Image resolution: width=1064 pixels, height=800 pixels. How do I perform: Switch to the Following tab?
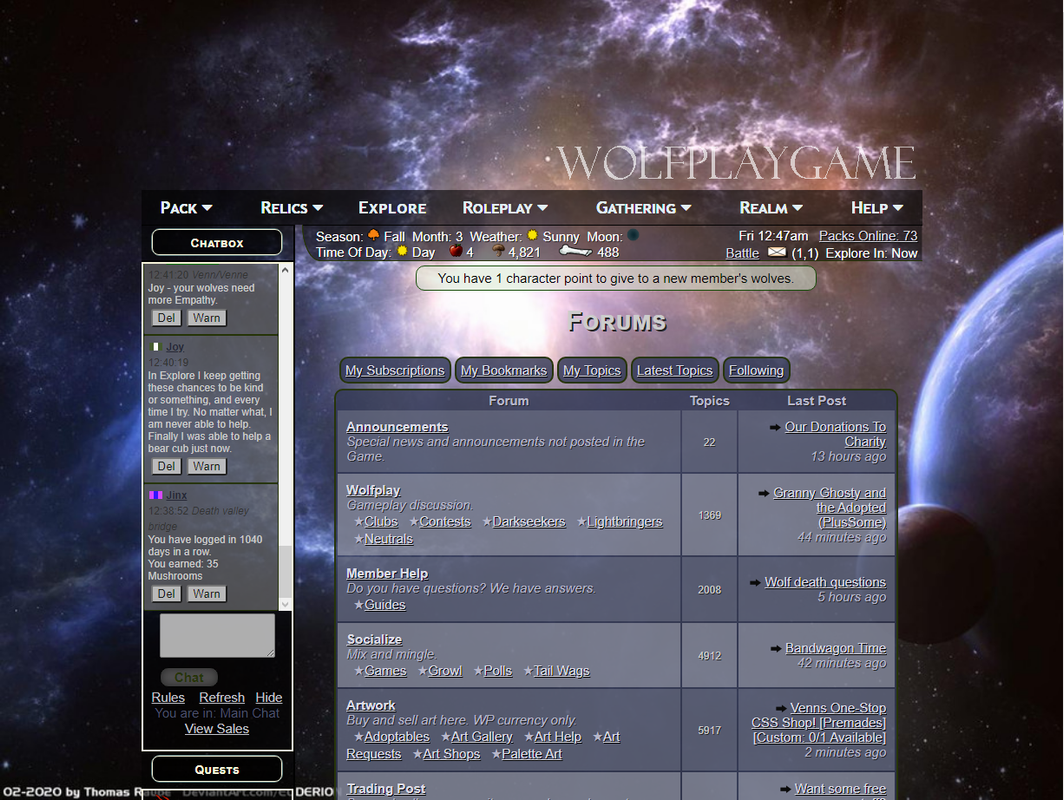click(756, 370)
